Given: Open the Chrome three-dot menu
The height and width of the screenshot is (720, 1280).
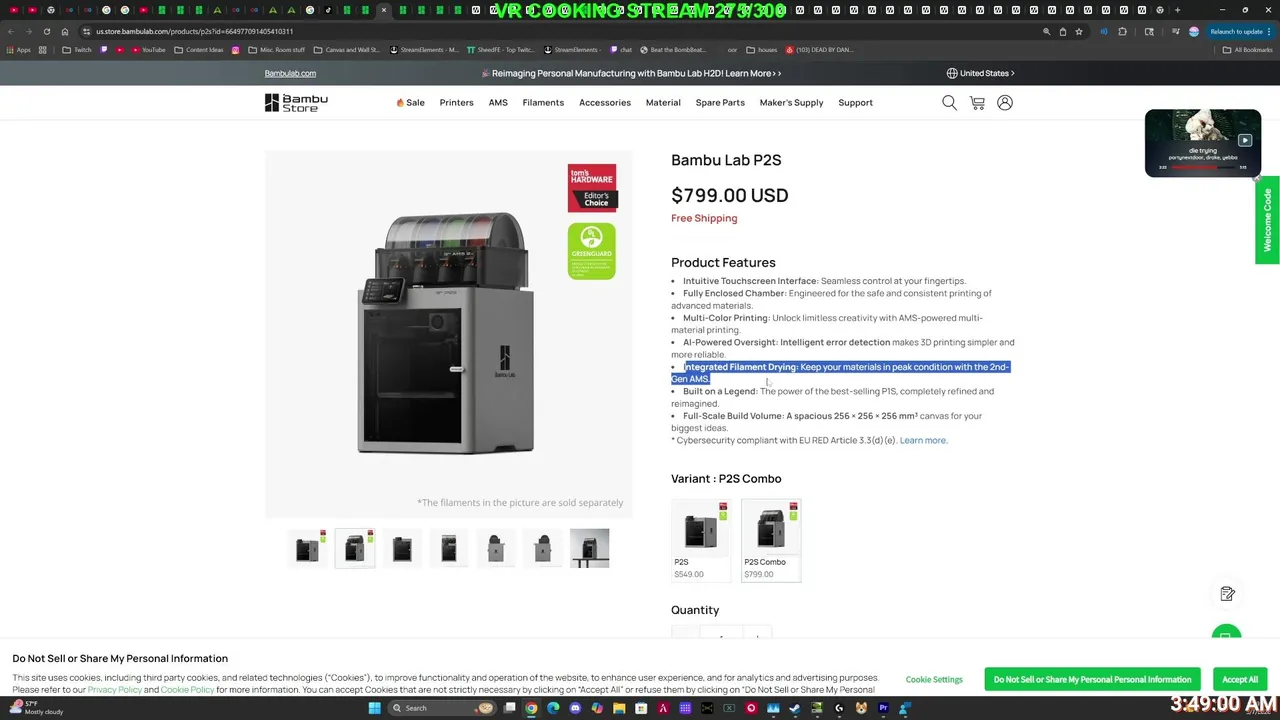Looking at the screenshot, I should coord(1269,31).
